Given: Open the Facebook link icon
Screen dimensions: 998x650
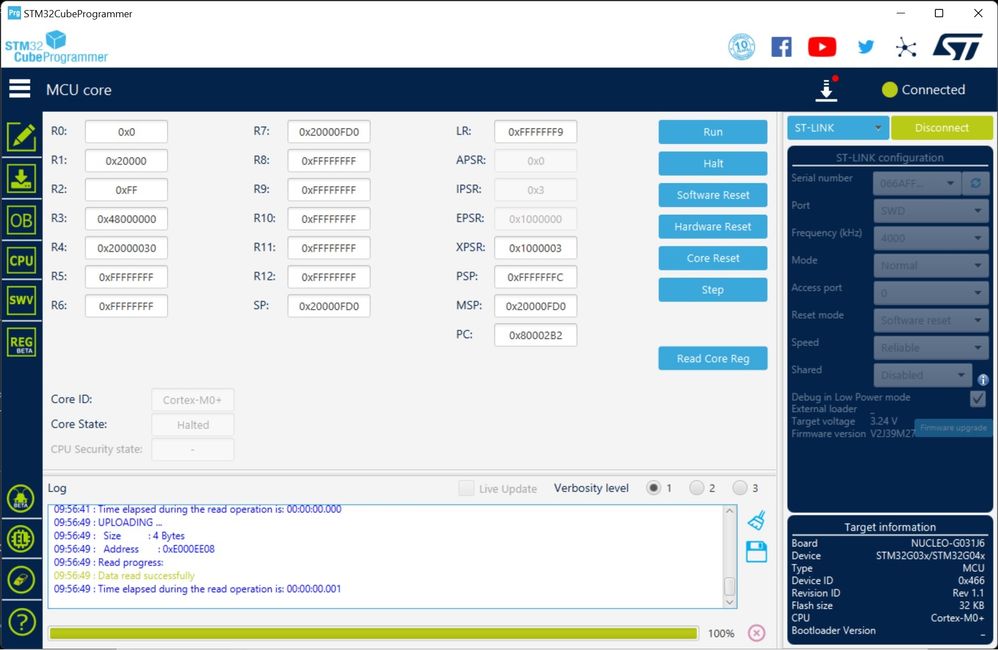Looking at the screenshot, I should coord(781,46).
